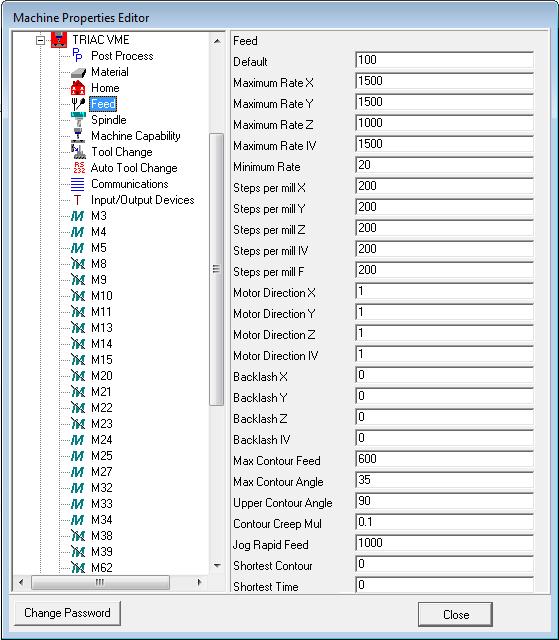This screenshot has width=559, height=640.
Task: Open the Communications tree item
Action: pyautogui.click(x=129, y=184)
